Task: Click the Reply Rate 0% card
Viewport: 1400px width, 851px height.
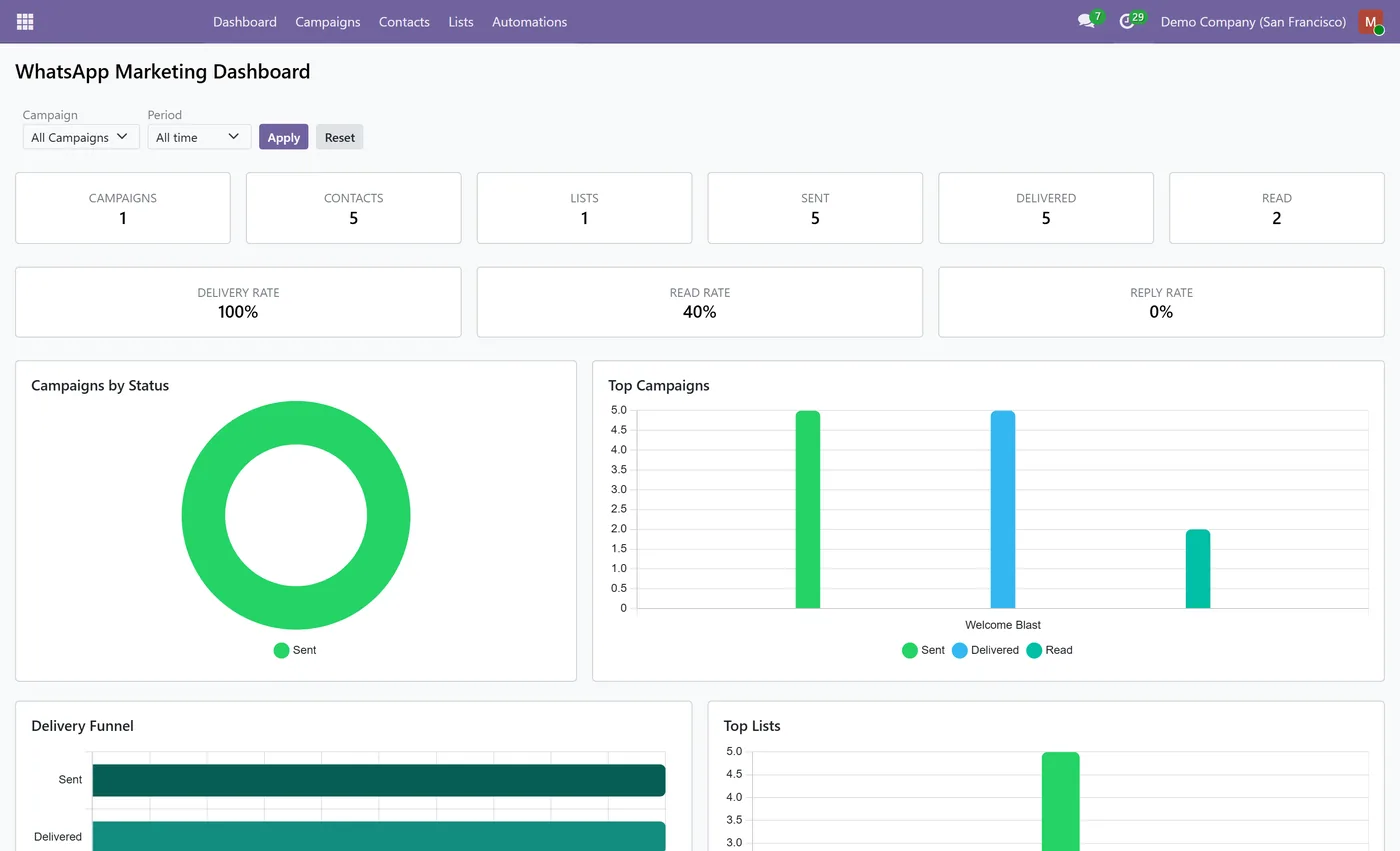Action: tap(1161, 302)
